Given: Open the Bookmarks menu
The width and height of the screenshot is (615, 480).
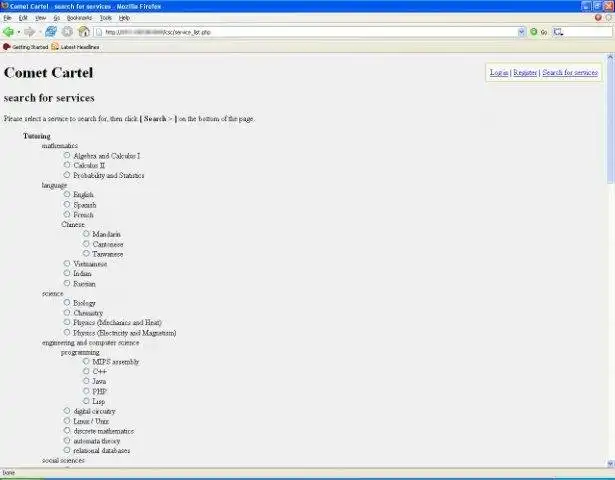Looking at the screenshot, I should pos(79,18).
